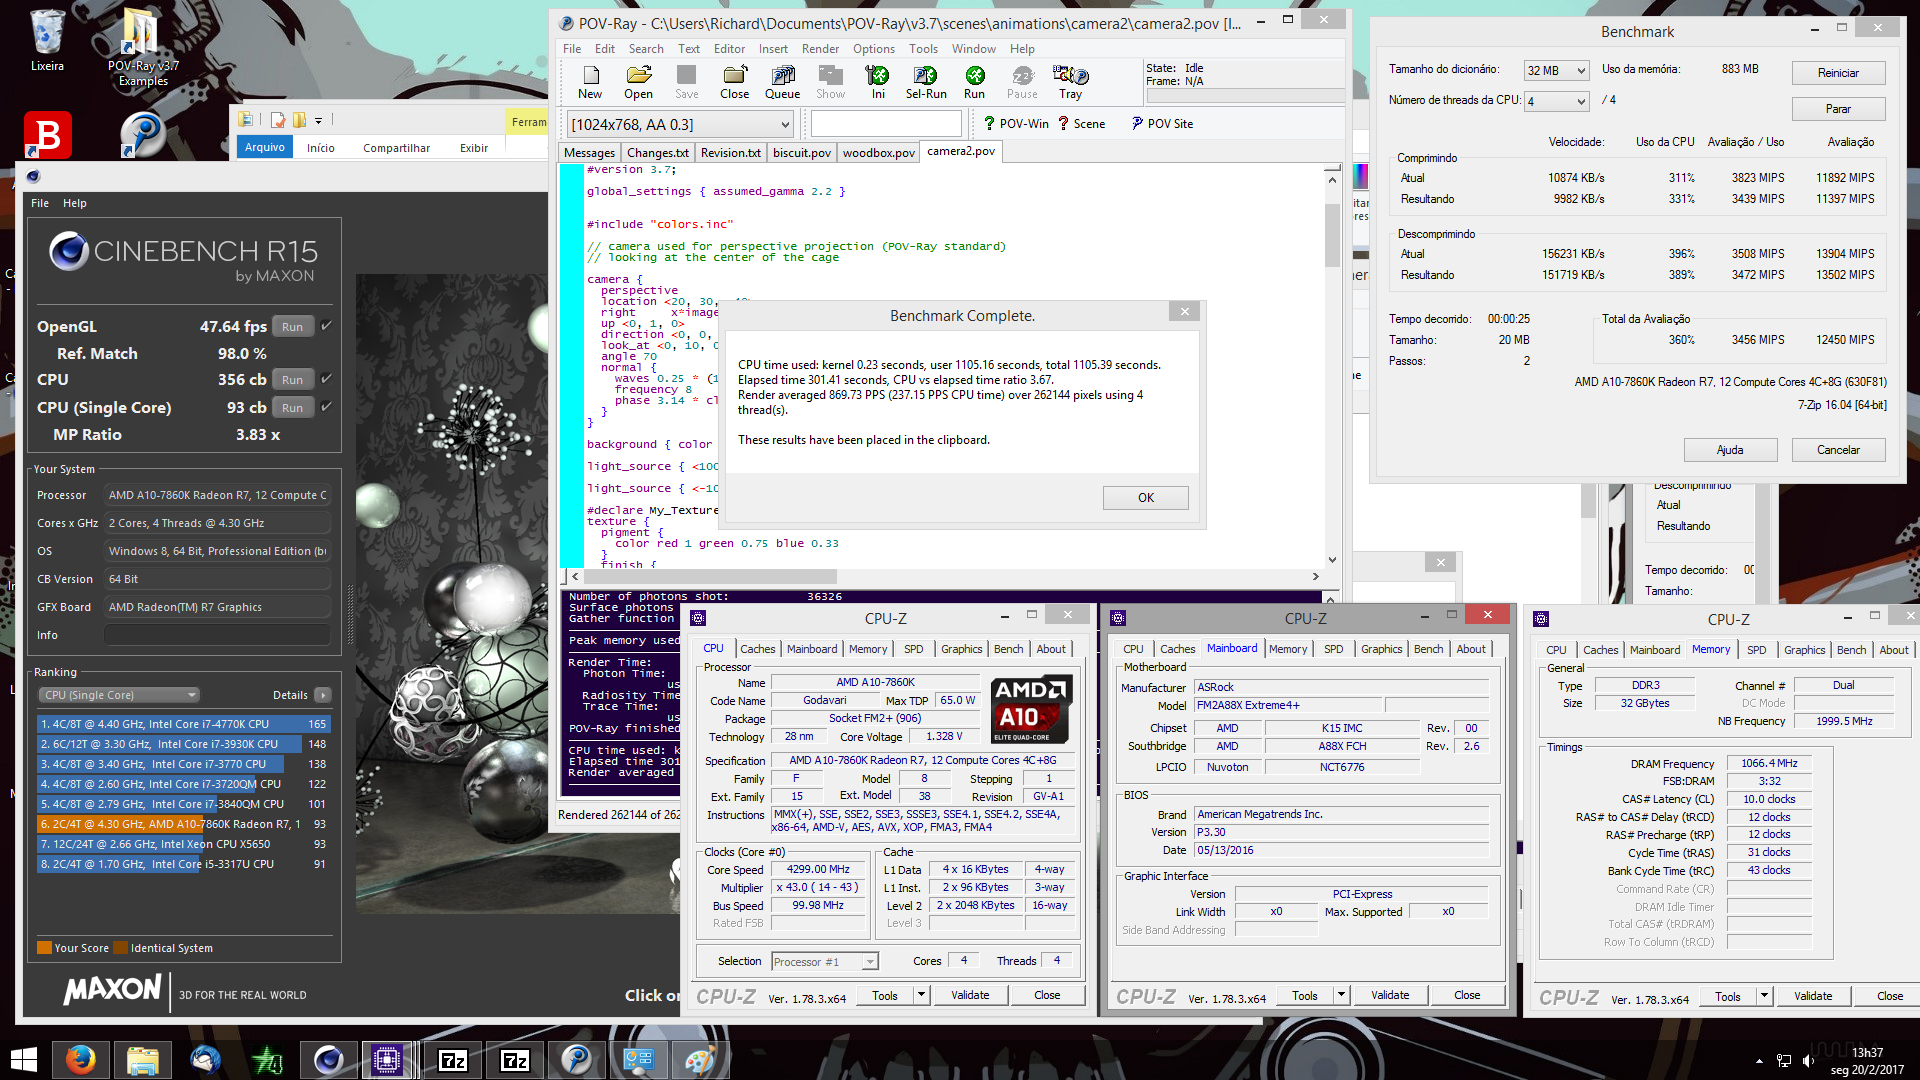Visit POV Site from toolbar
Screen dimensions: 1920x1080
tap(1162, 124)
